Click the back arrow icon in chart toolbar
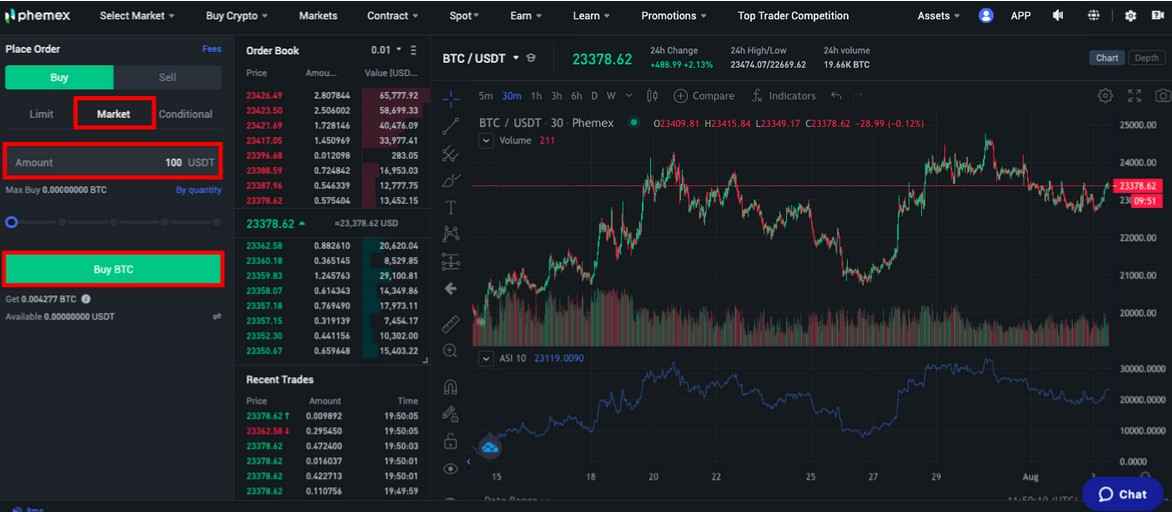 click(451, 289)
